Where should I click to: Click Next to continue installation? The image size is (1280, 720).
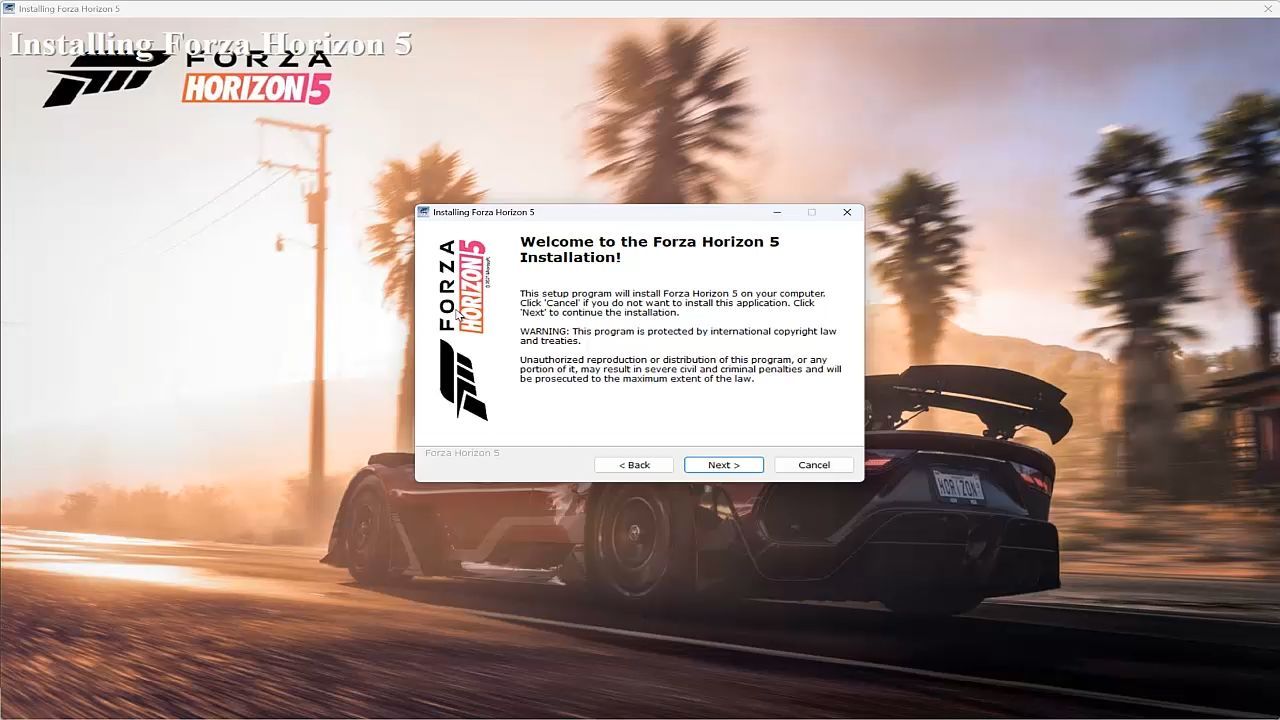click(724, 465)
